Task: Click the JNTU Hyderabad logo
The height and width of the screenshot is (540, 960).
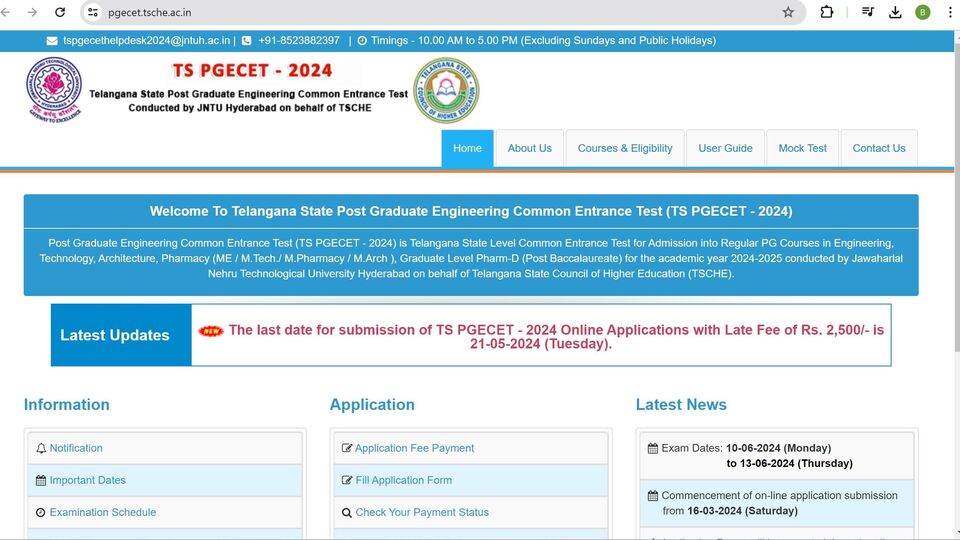Action: click(54, 90)
